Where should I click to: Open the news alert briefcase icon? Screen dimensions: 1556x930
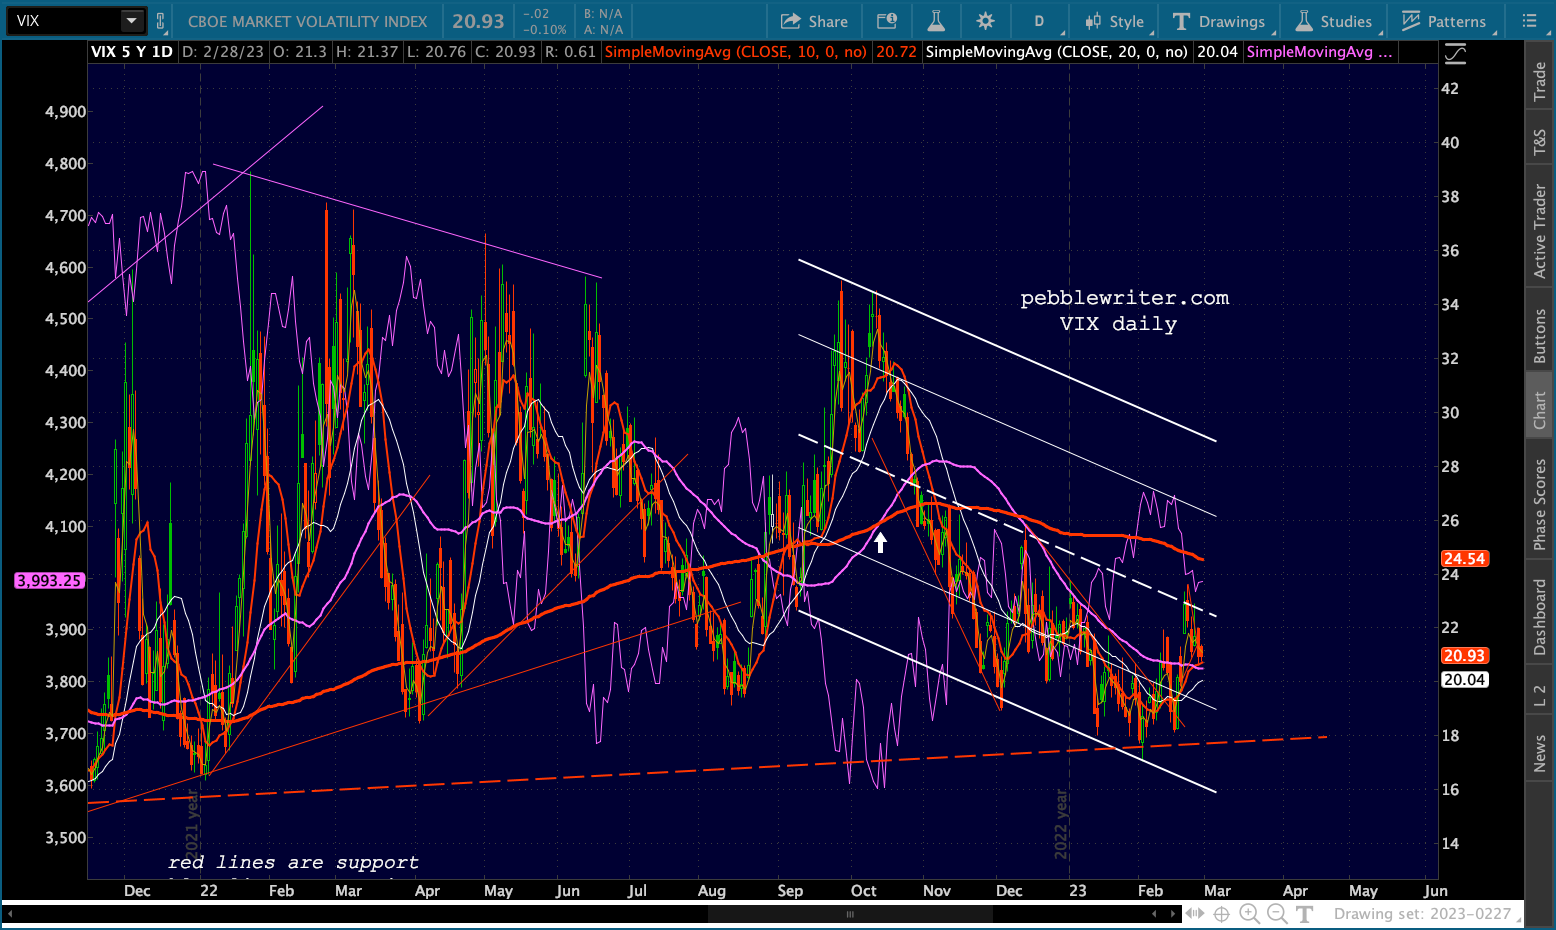point(886,21)
